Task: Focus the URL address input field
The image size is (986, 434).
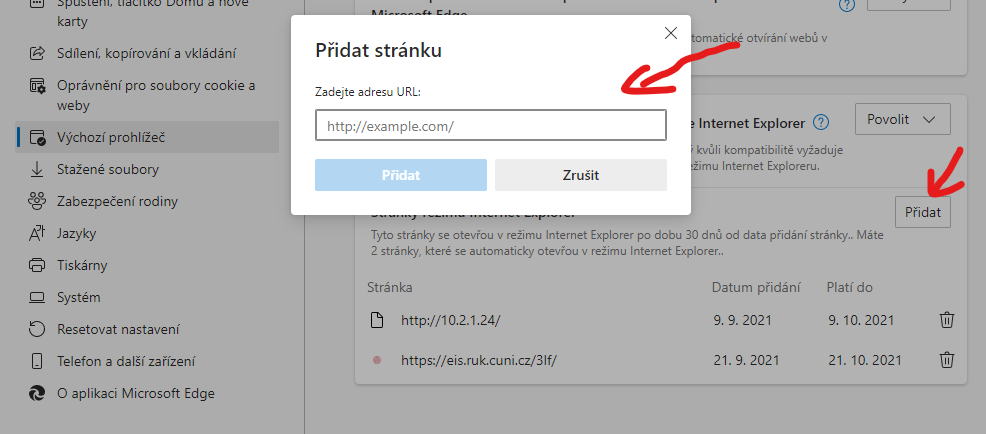Action: 490,125
